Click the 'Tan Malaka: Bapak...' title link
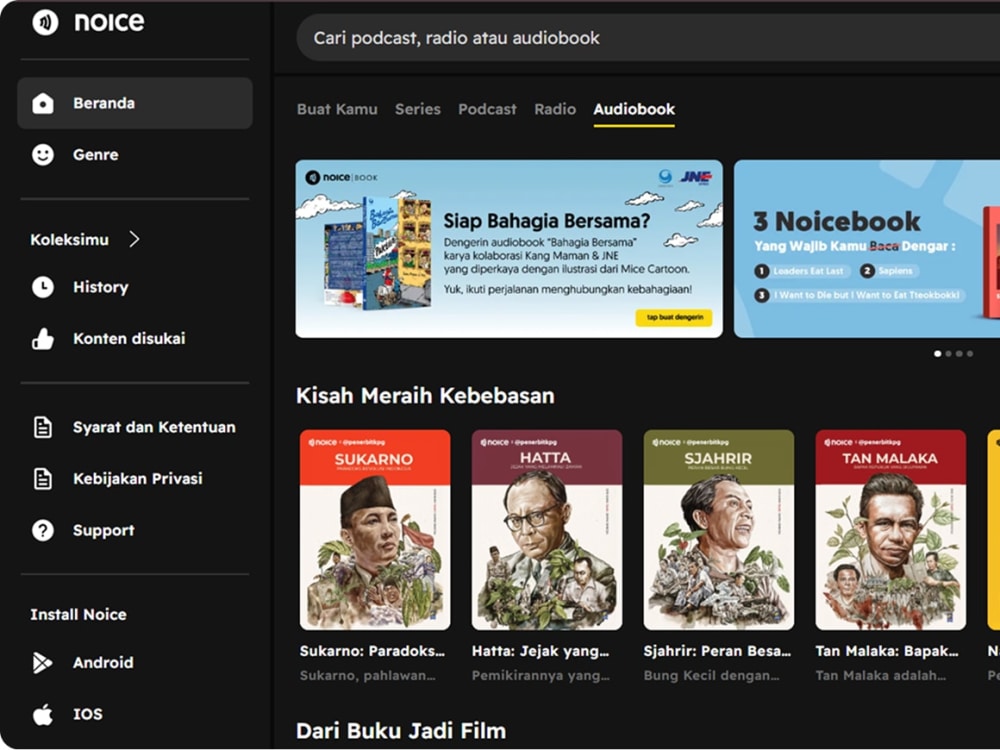 point(886,651)
